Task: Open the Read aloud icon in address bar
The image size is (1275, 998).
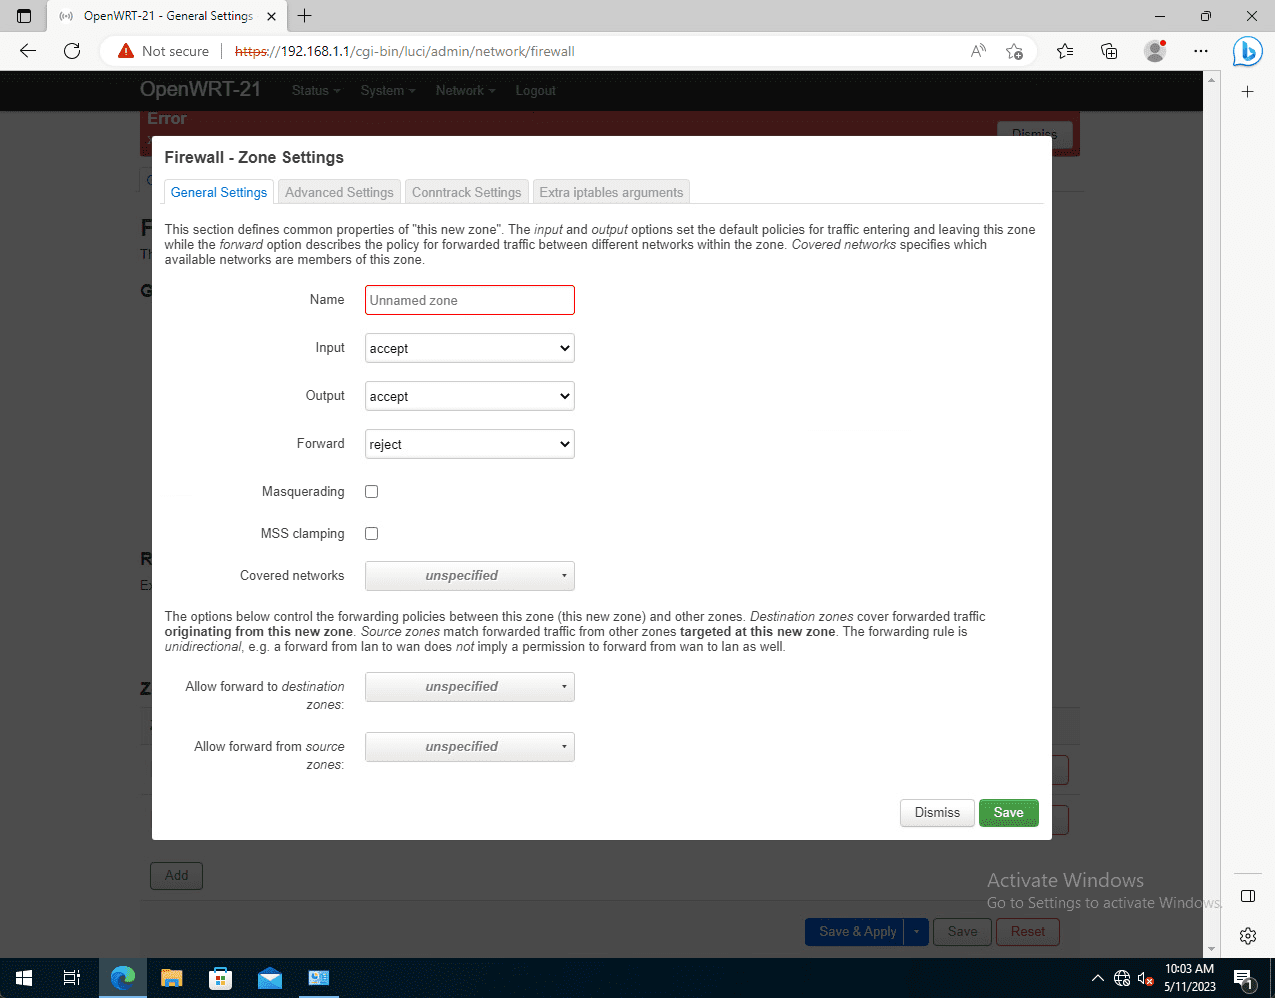Action: coord(978,51)
